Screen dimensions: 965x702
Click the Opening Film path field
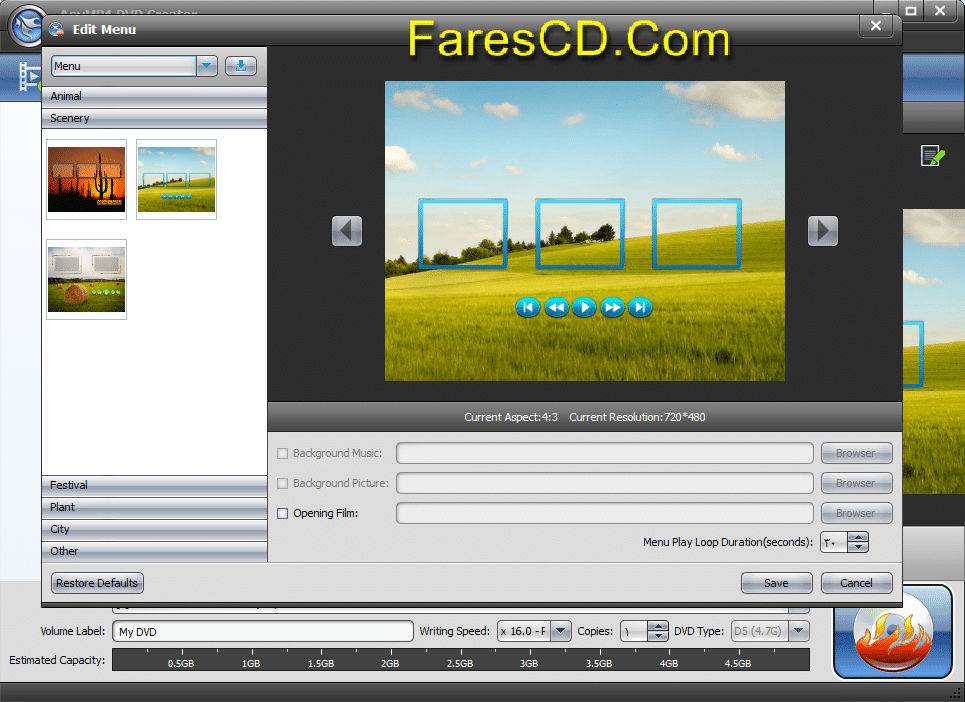point(605,513)
